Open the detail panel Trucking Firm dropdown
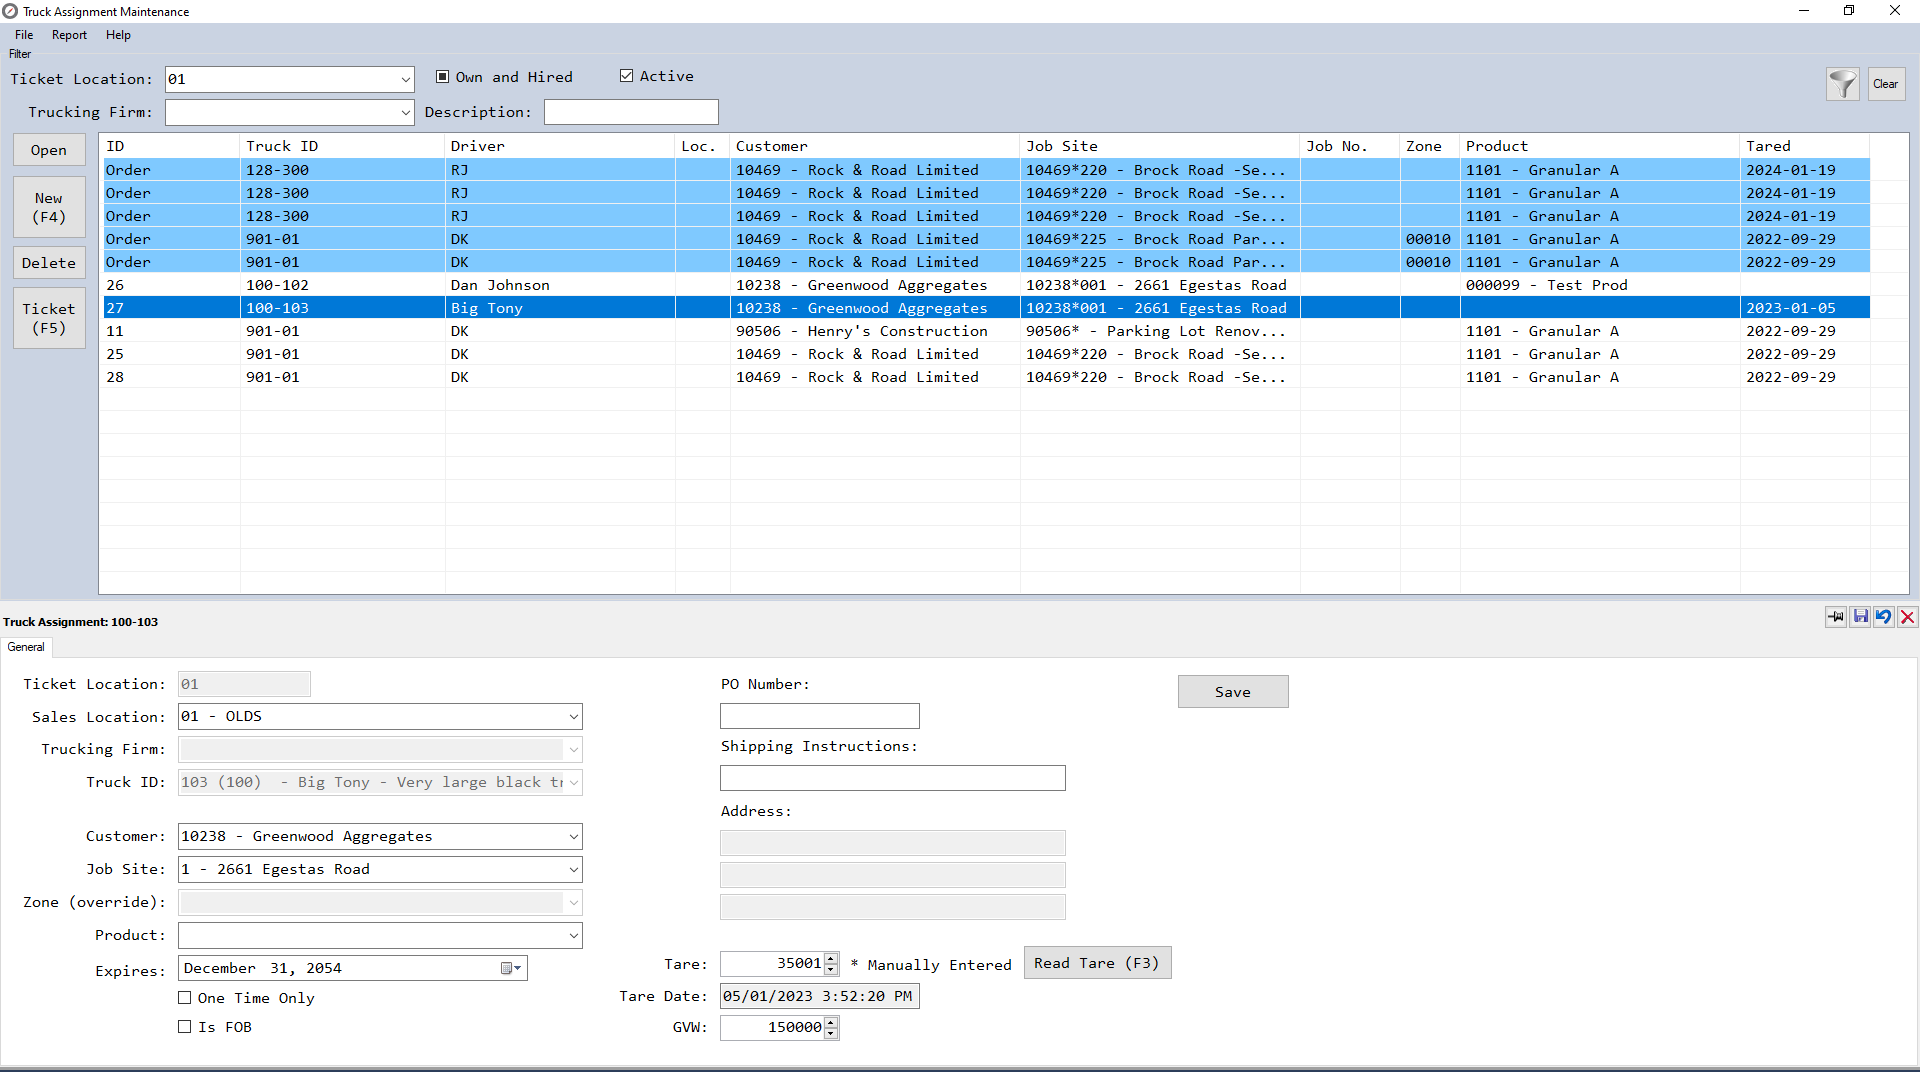This screenshot has height=1072, width=1920. pyautogui.click(x=574, y=749)
